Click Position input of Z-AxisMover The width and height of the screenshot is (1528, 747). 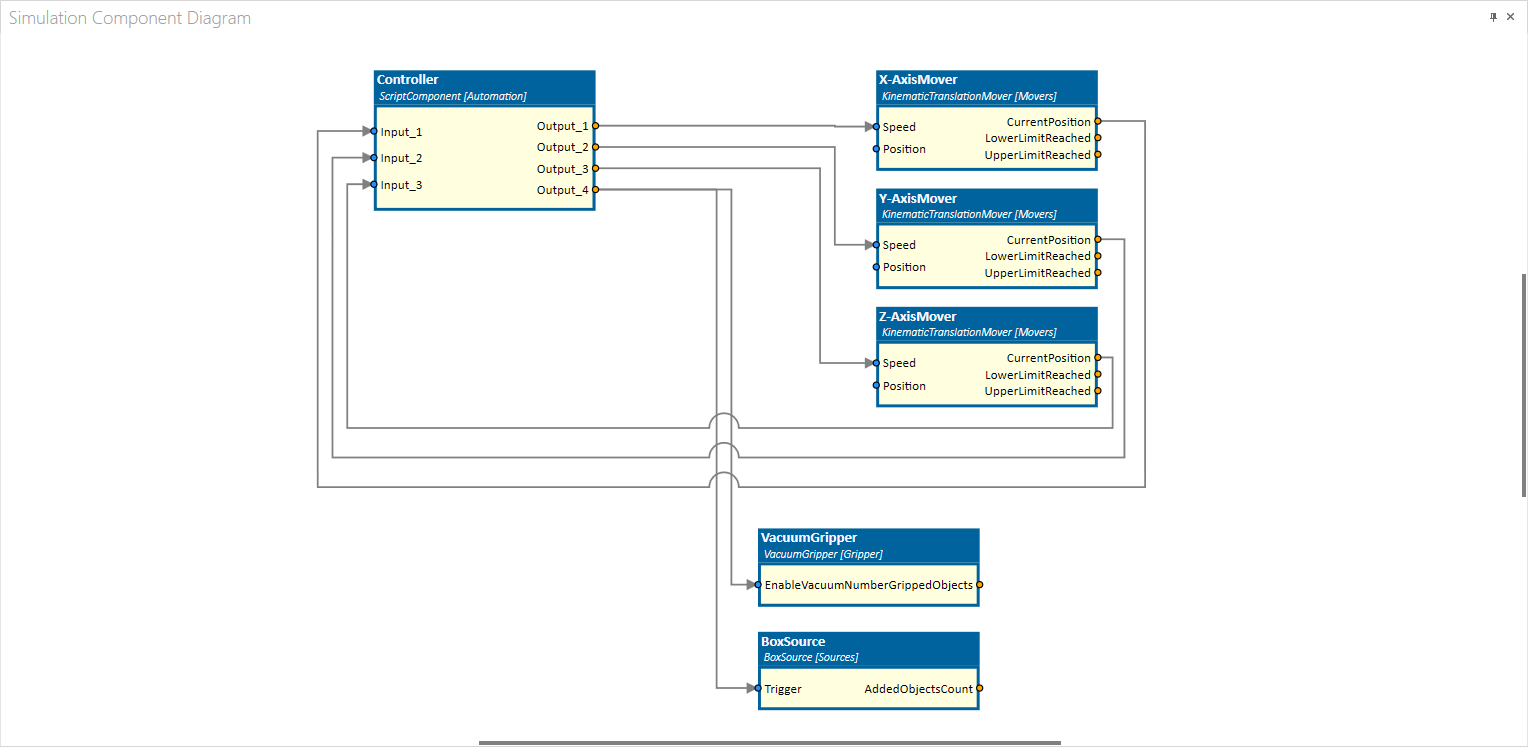876,386
